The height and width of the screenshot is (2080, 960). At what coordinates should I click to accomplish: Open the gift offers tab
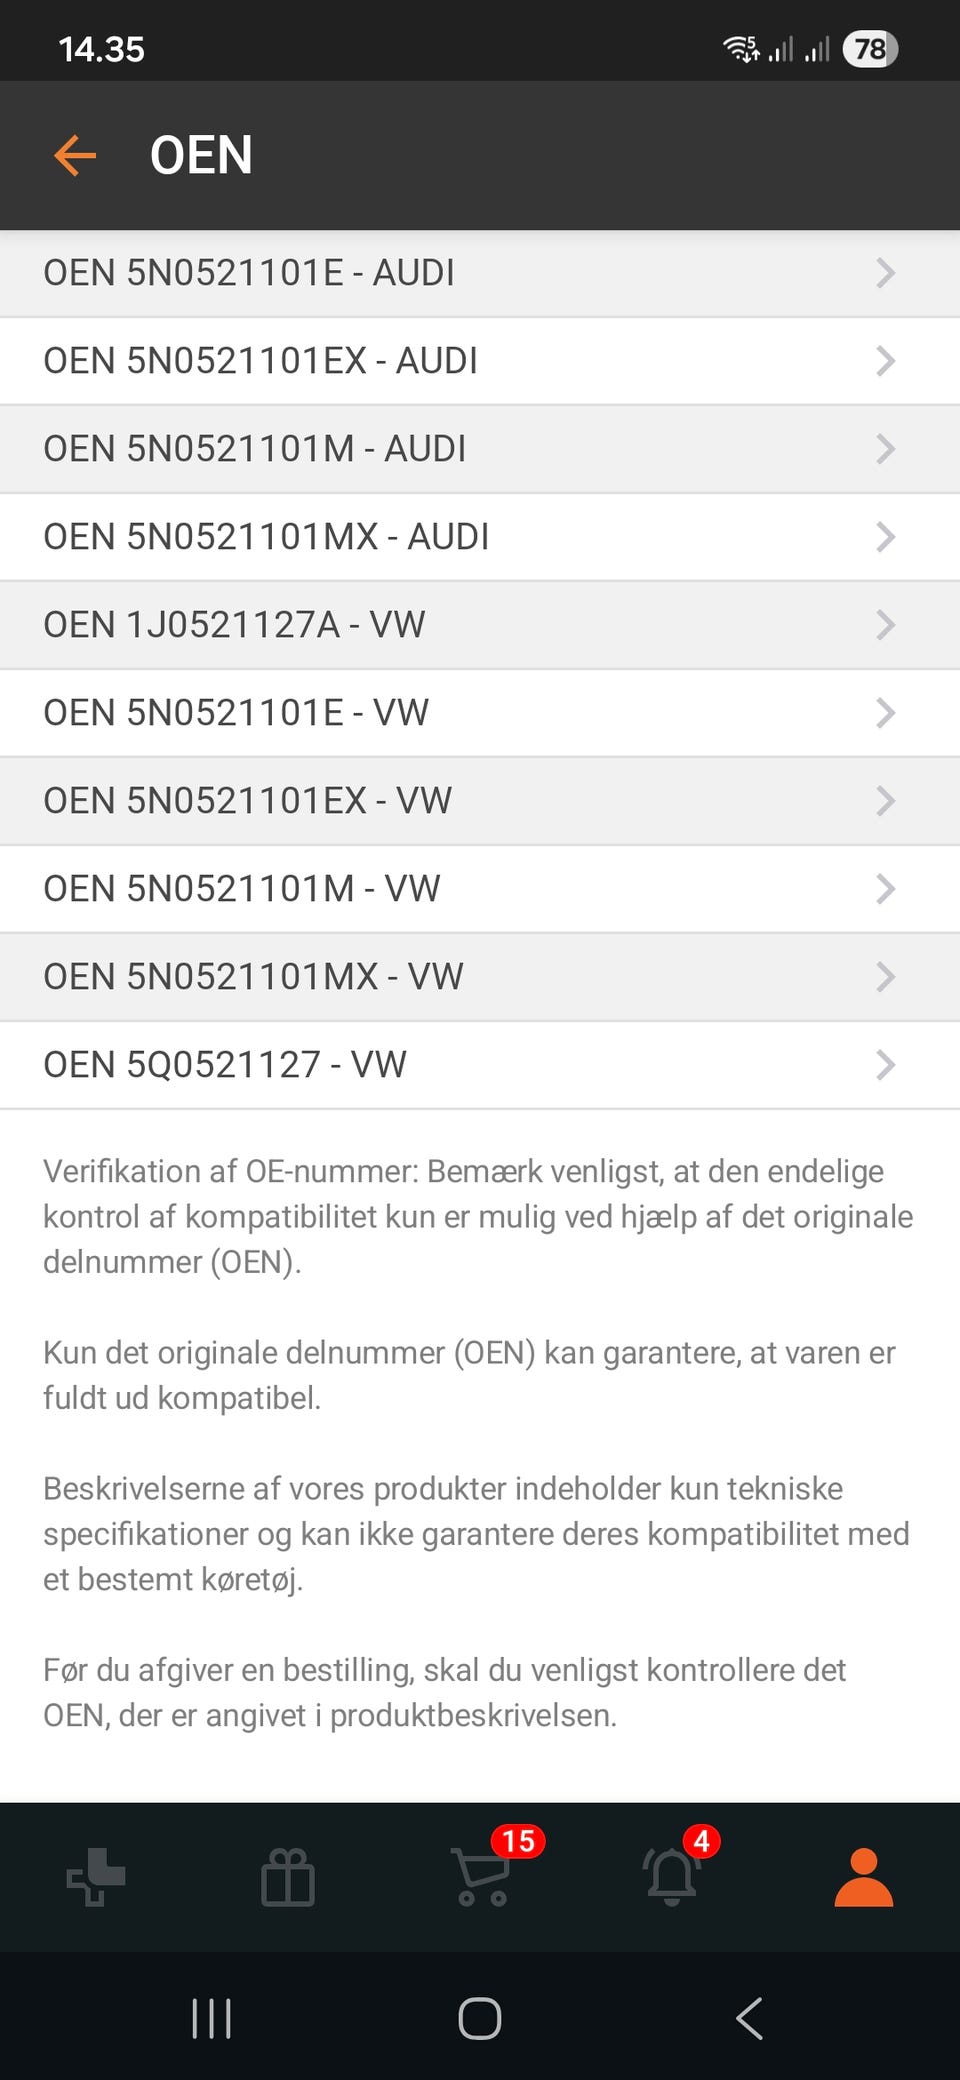pyautogui.click(x=288, y=1877)
